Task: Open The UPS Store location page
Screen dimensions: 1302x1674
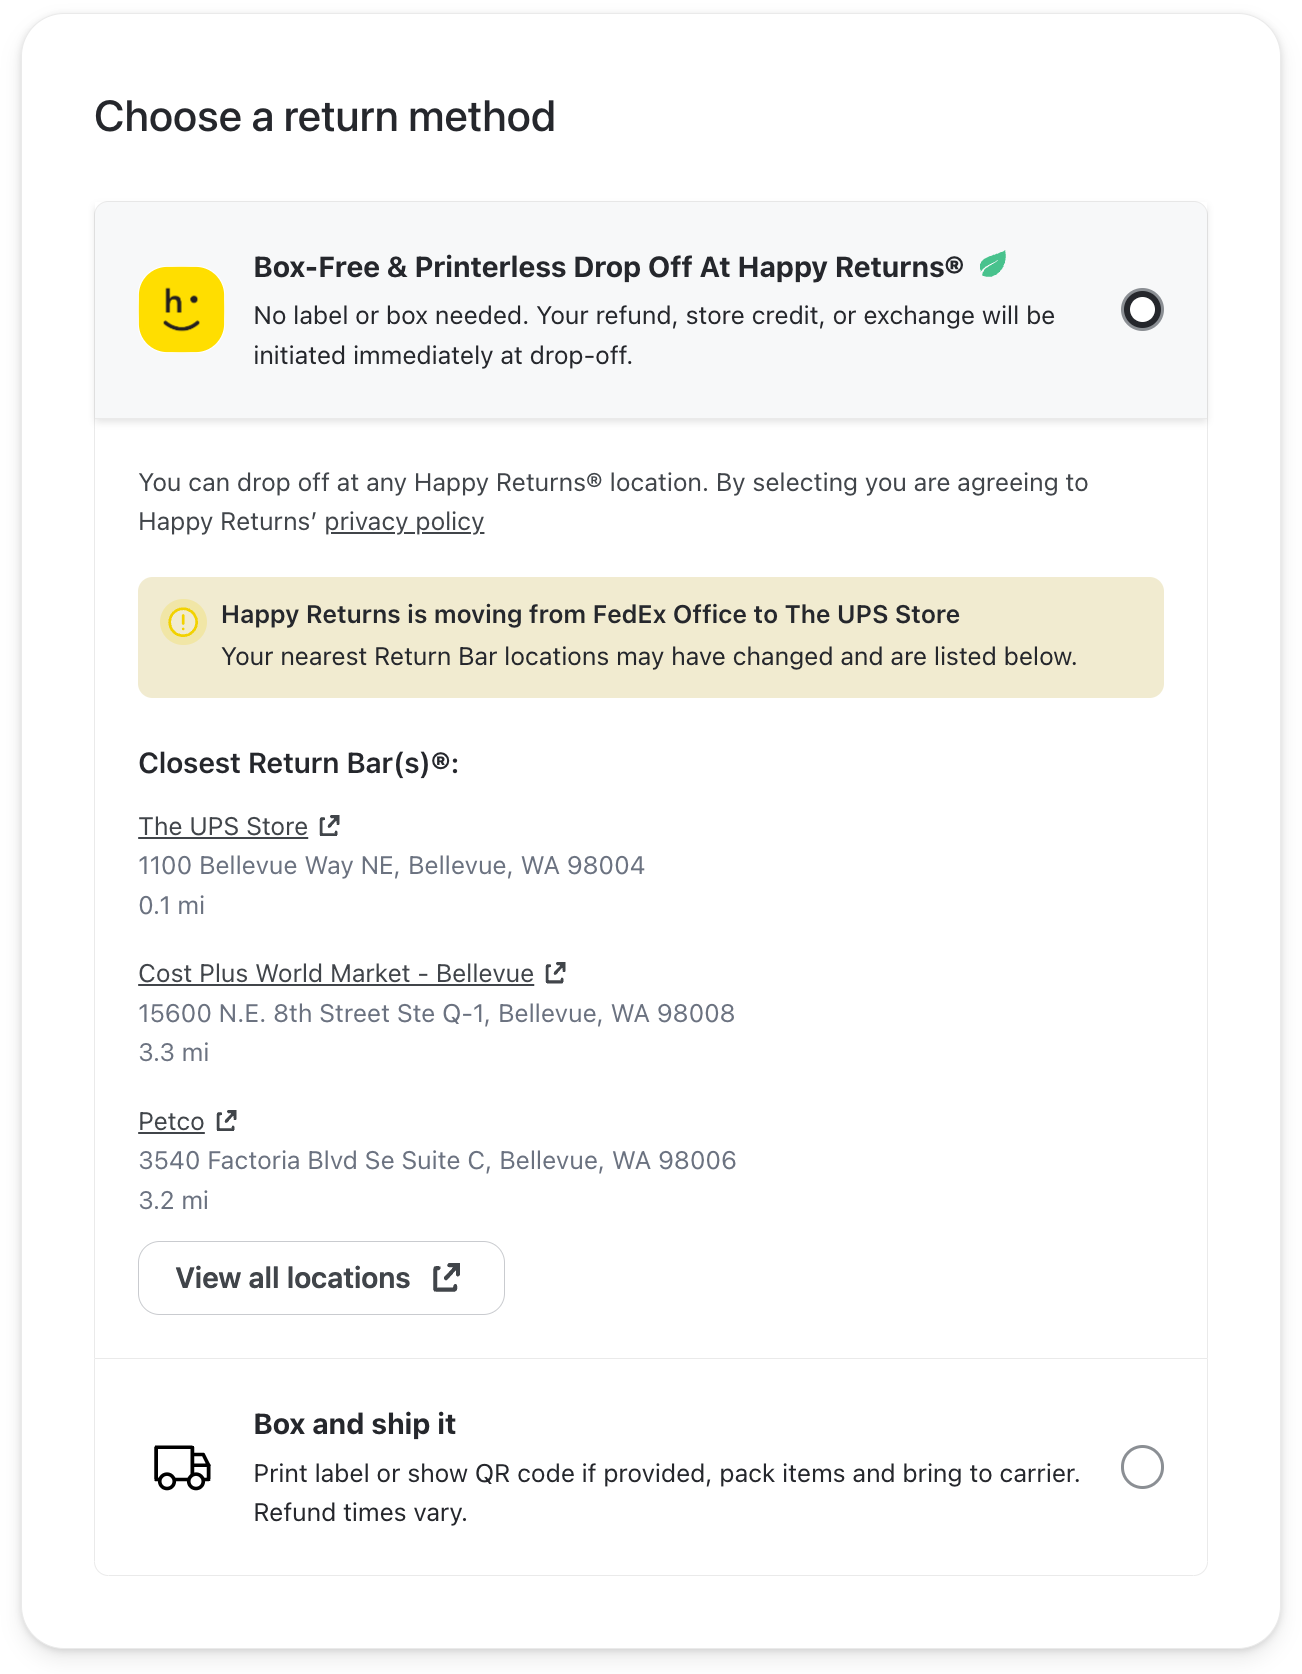Action: 223,825
